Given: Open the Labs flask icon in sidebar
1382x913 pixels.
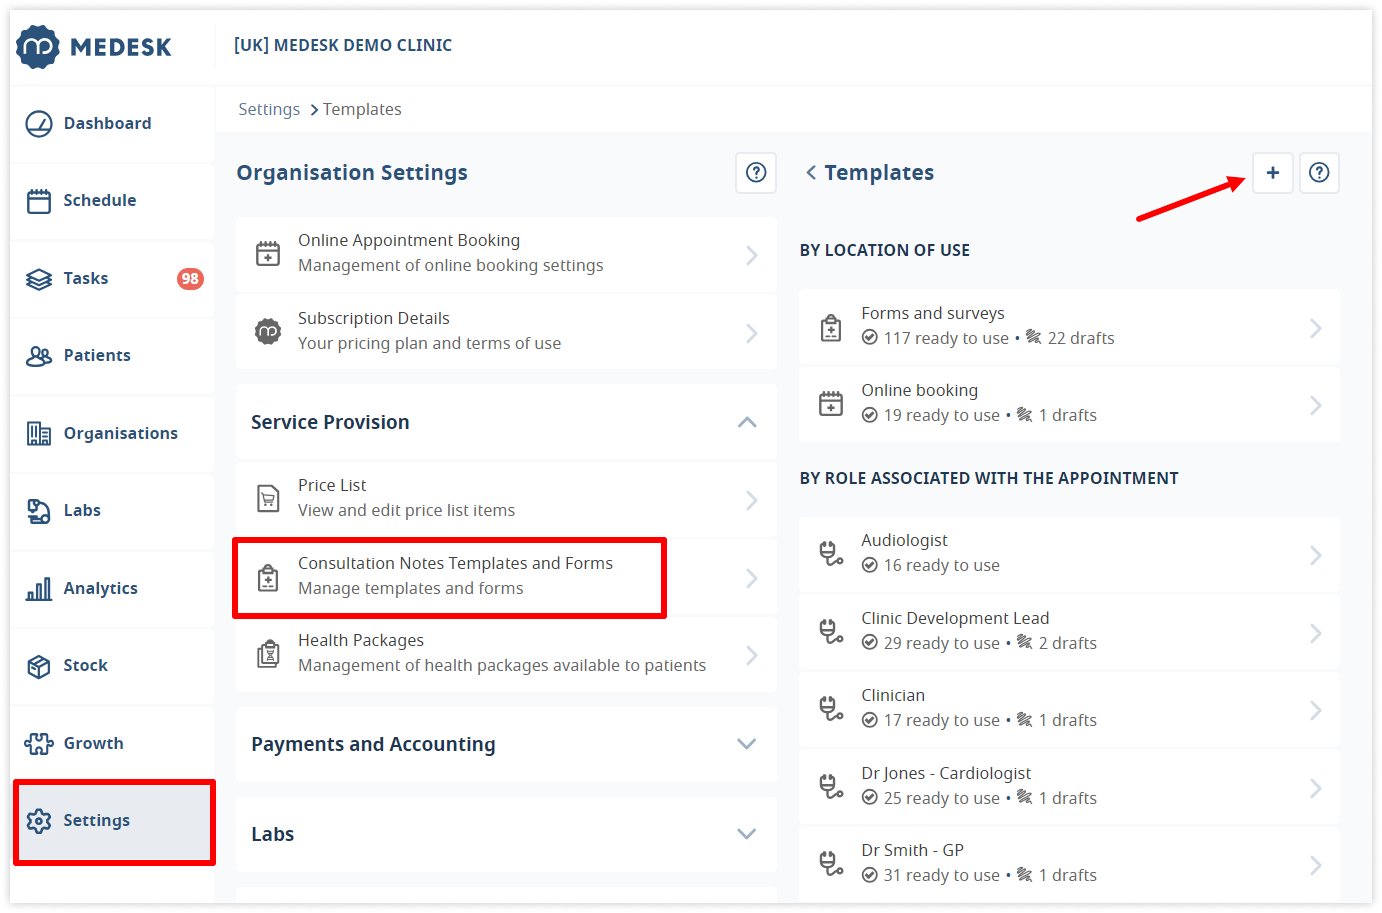Looking at the screenshot, I should [38, 510].
